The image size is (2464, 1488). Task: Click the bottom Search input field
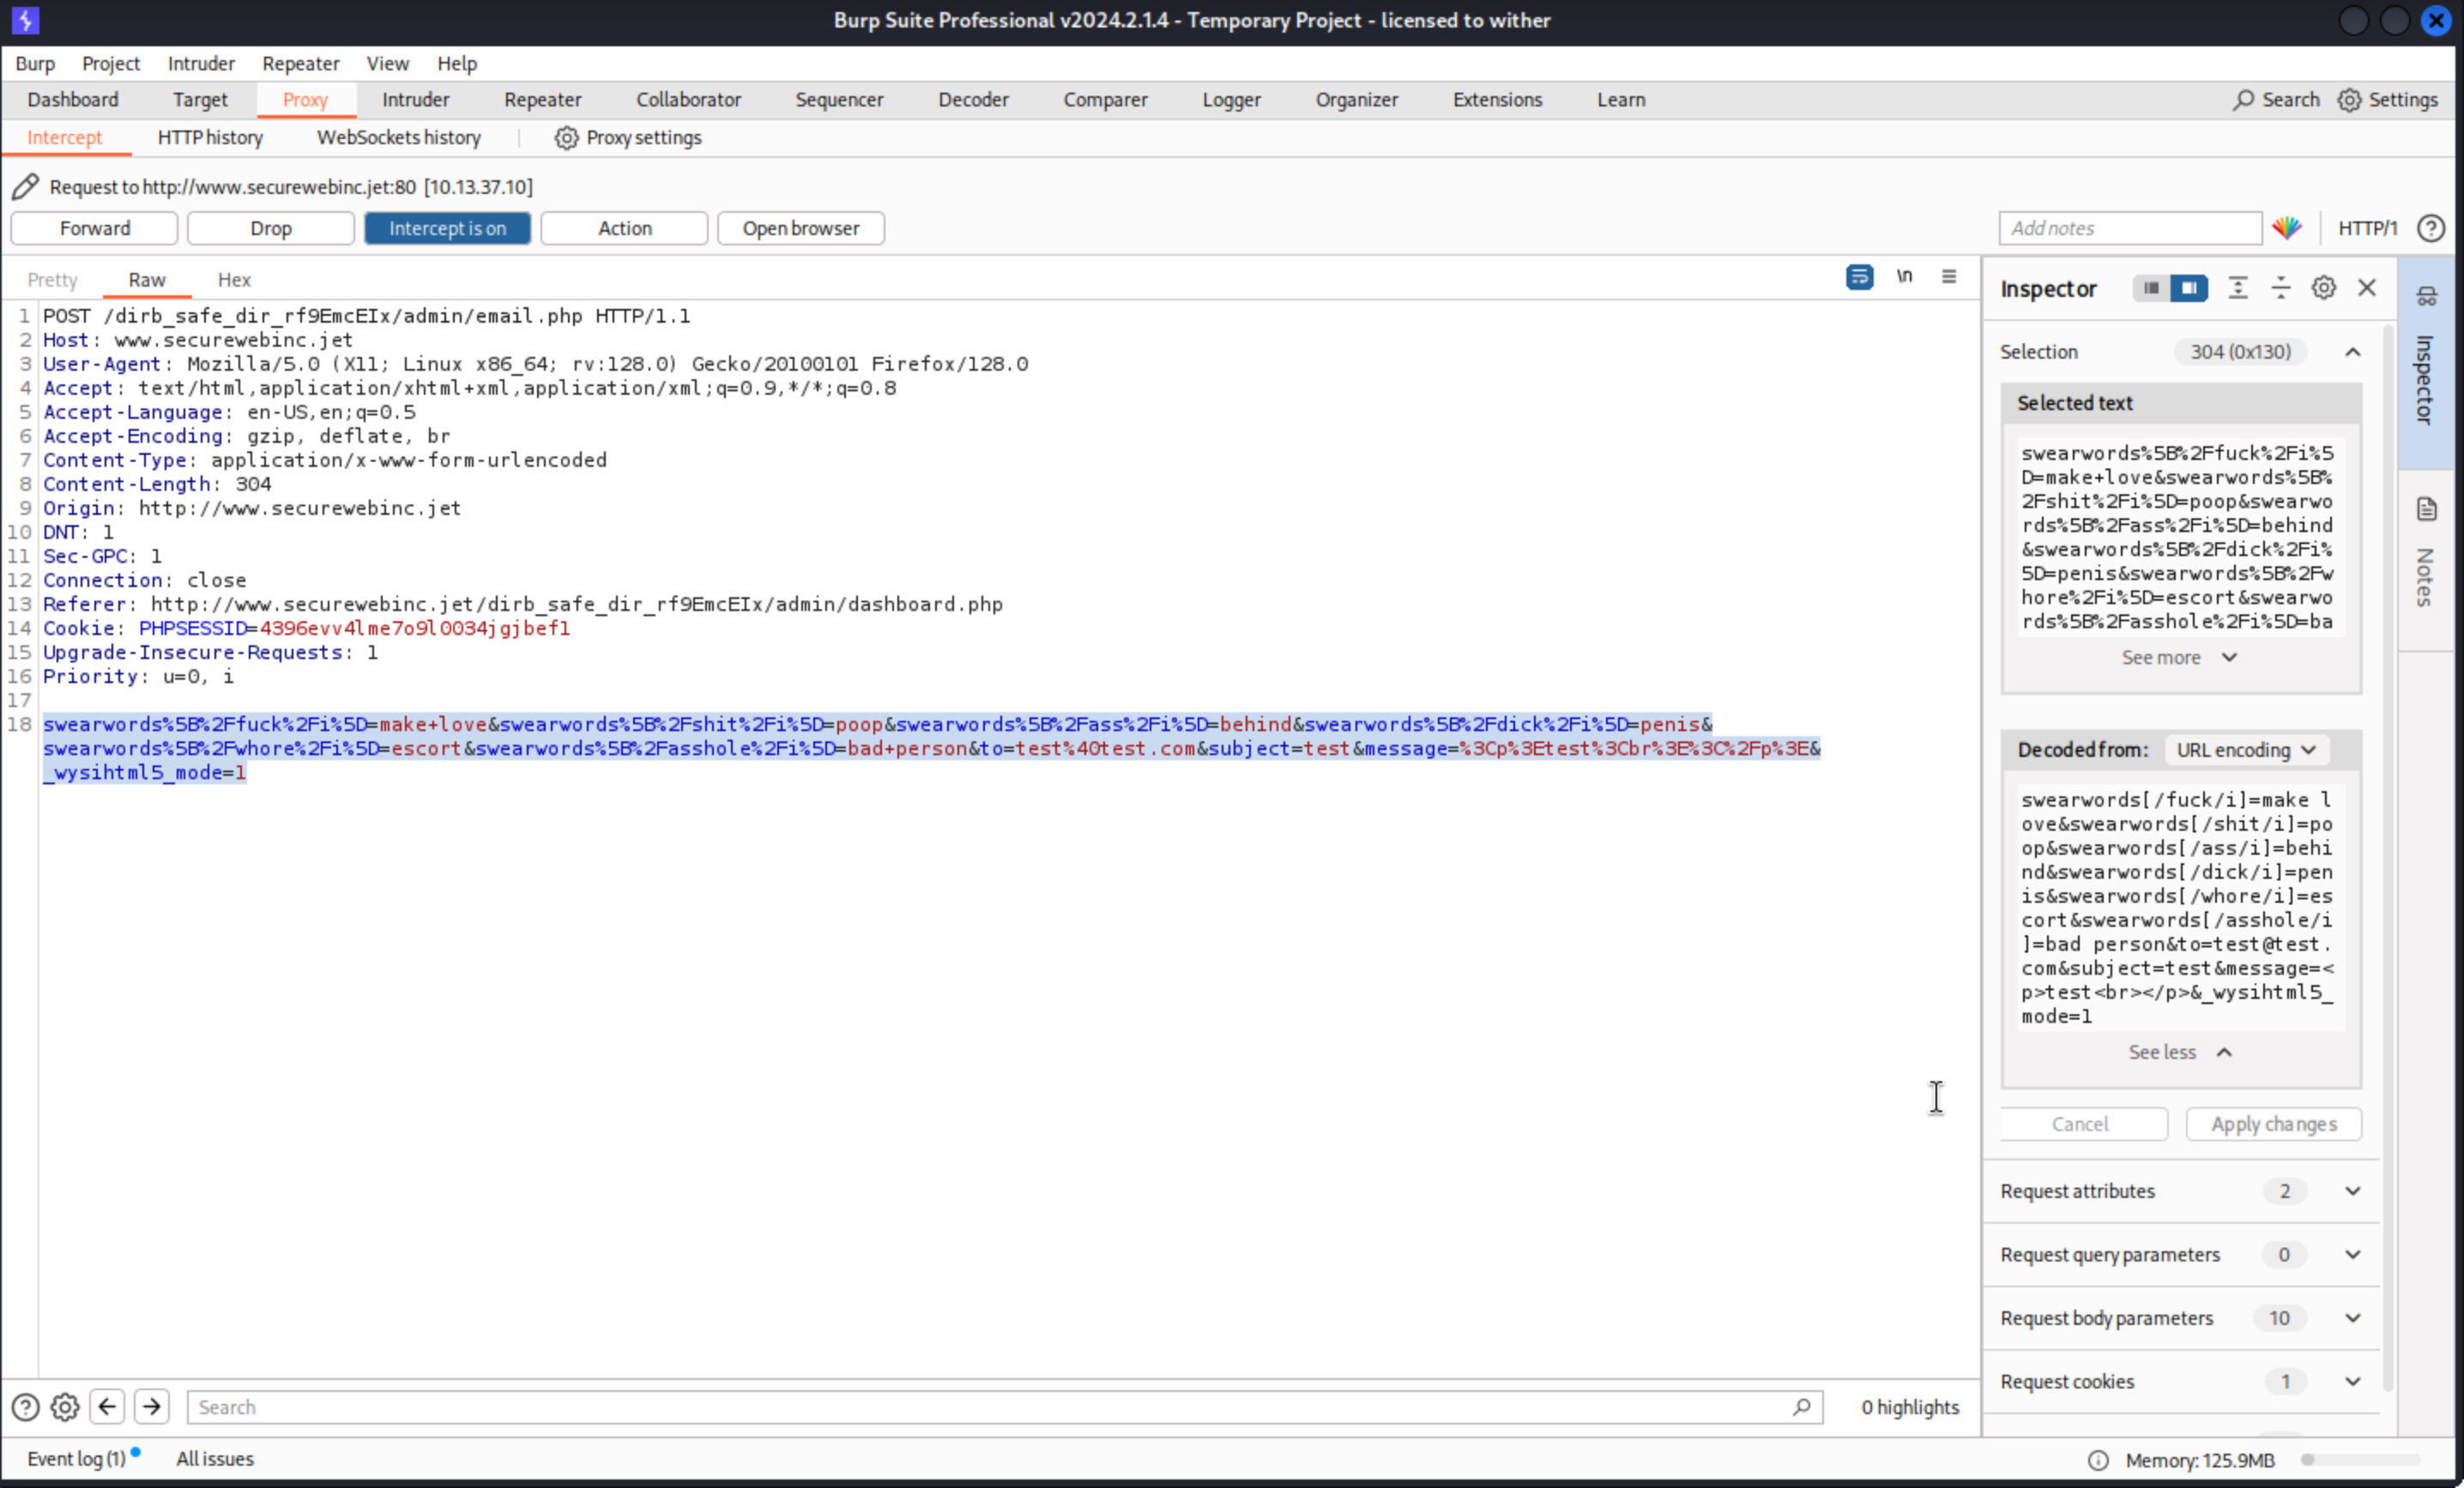tap(1004, 1407)
